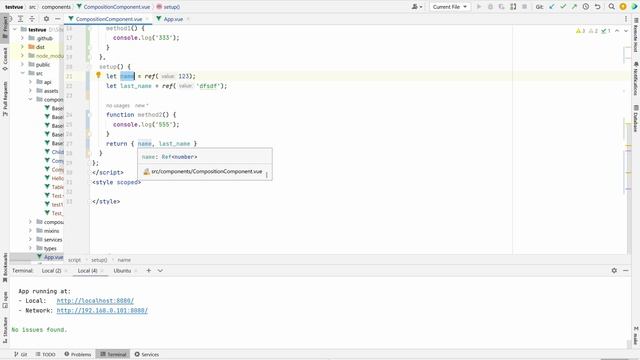The image size is (640, 360).
Task: Toggle the Structure tool window button
Action: 5,330
